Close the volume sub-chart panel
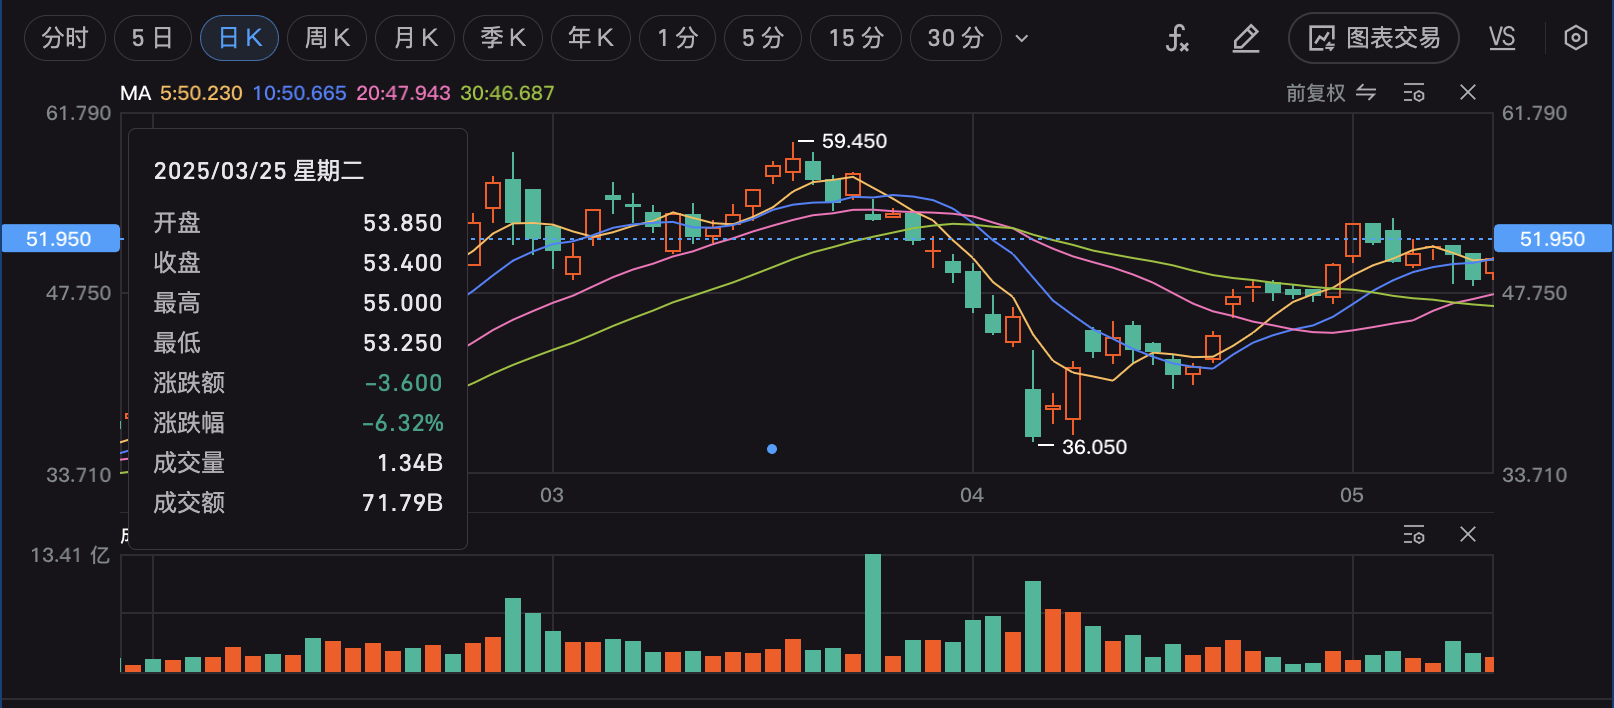 [1468, 535]
